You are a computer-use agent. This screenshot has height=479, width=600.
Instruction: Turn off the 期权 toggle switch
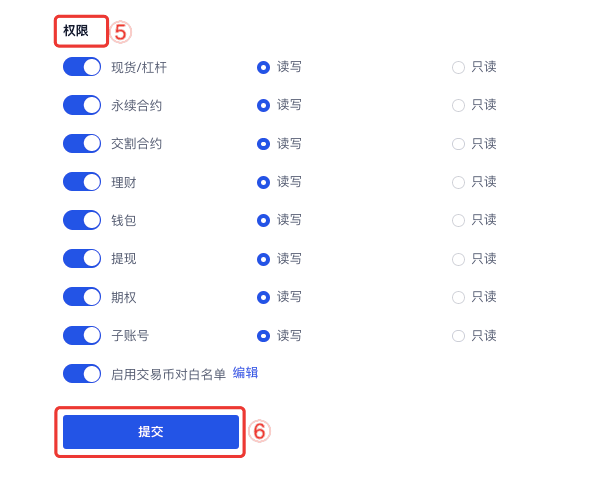click(82, 297)
